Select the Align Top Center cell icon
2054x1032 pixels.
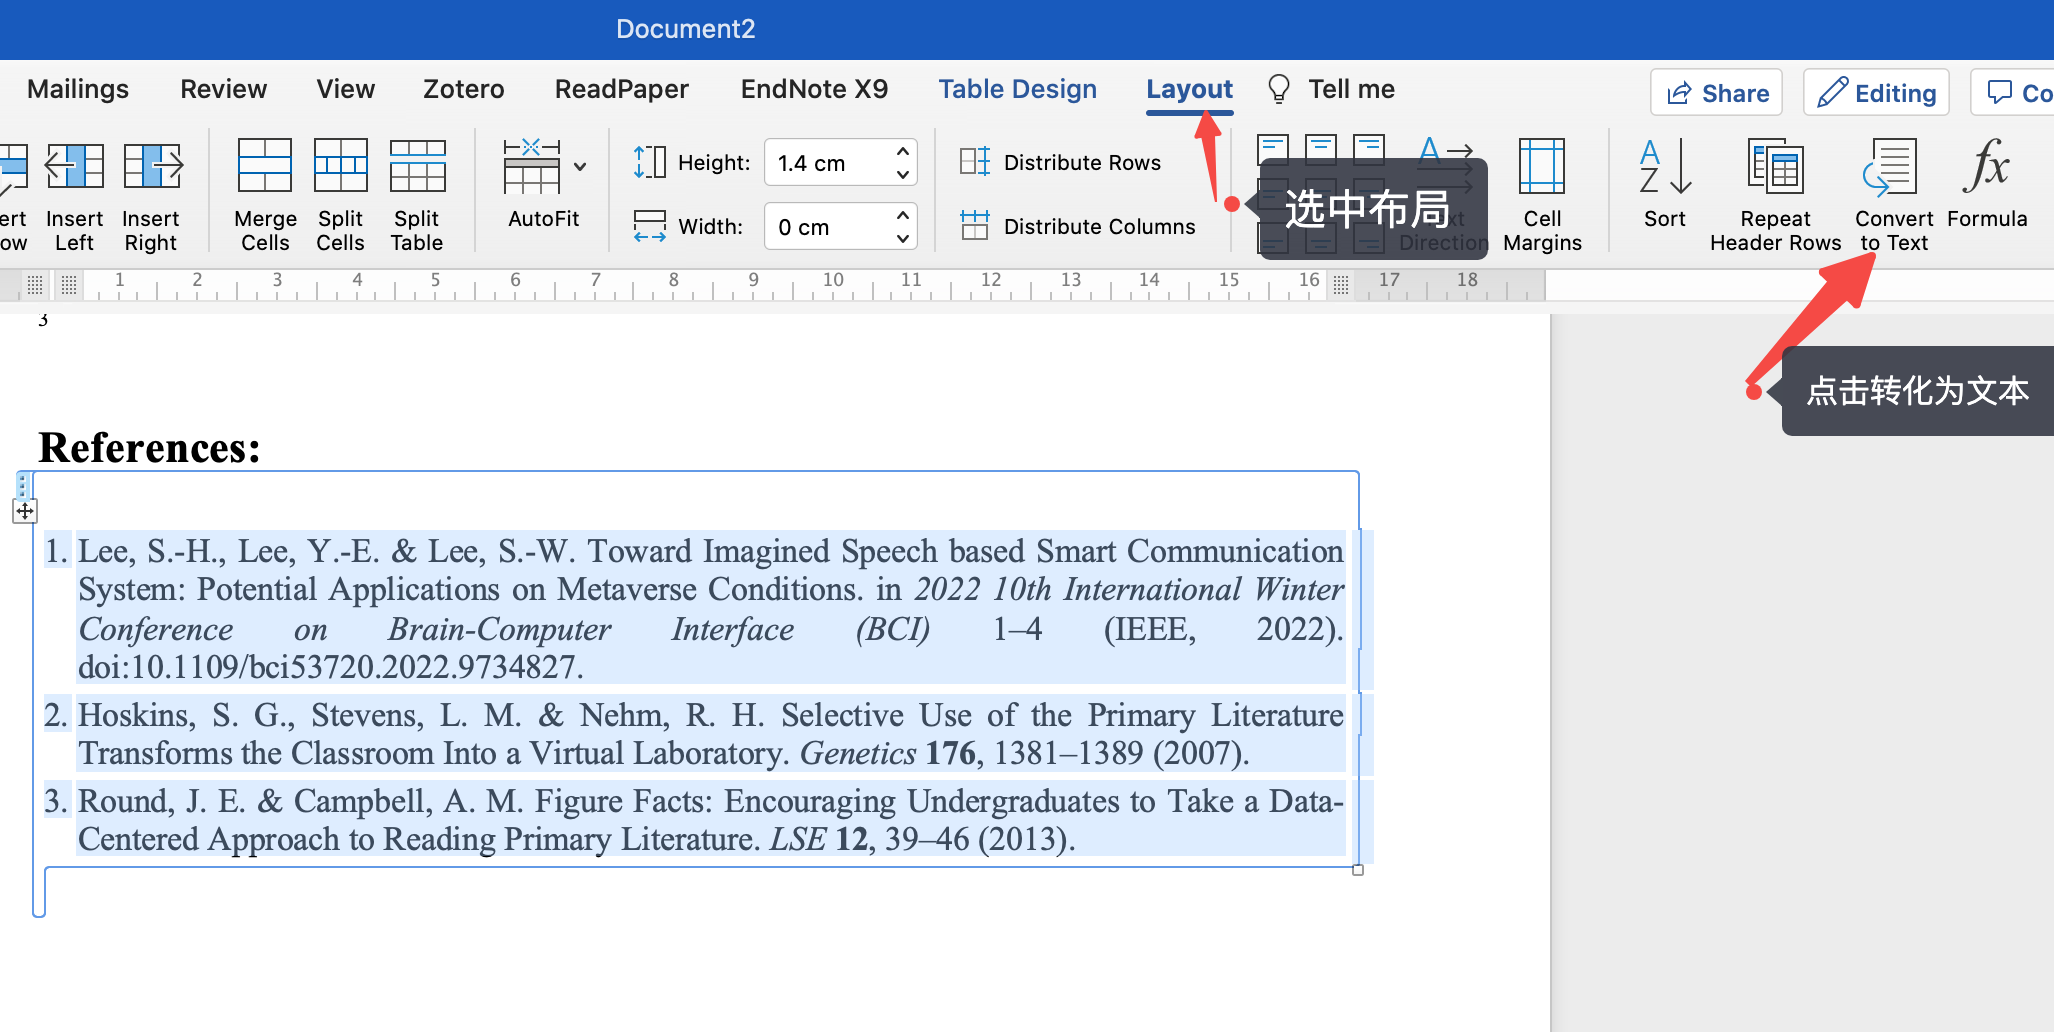(1321, 148)
